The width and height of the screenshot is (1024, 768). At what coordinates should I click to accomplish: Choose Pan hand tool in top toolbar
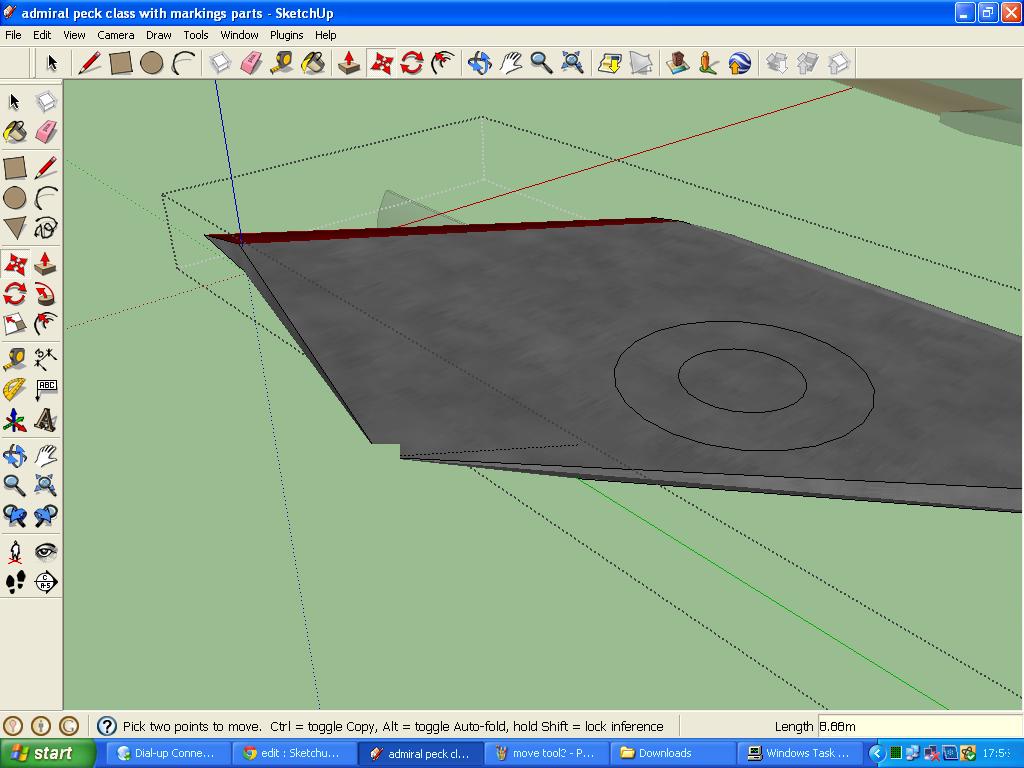(x=511, y=63)
